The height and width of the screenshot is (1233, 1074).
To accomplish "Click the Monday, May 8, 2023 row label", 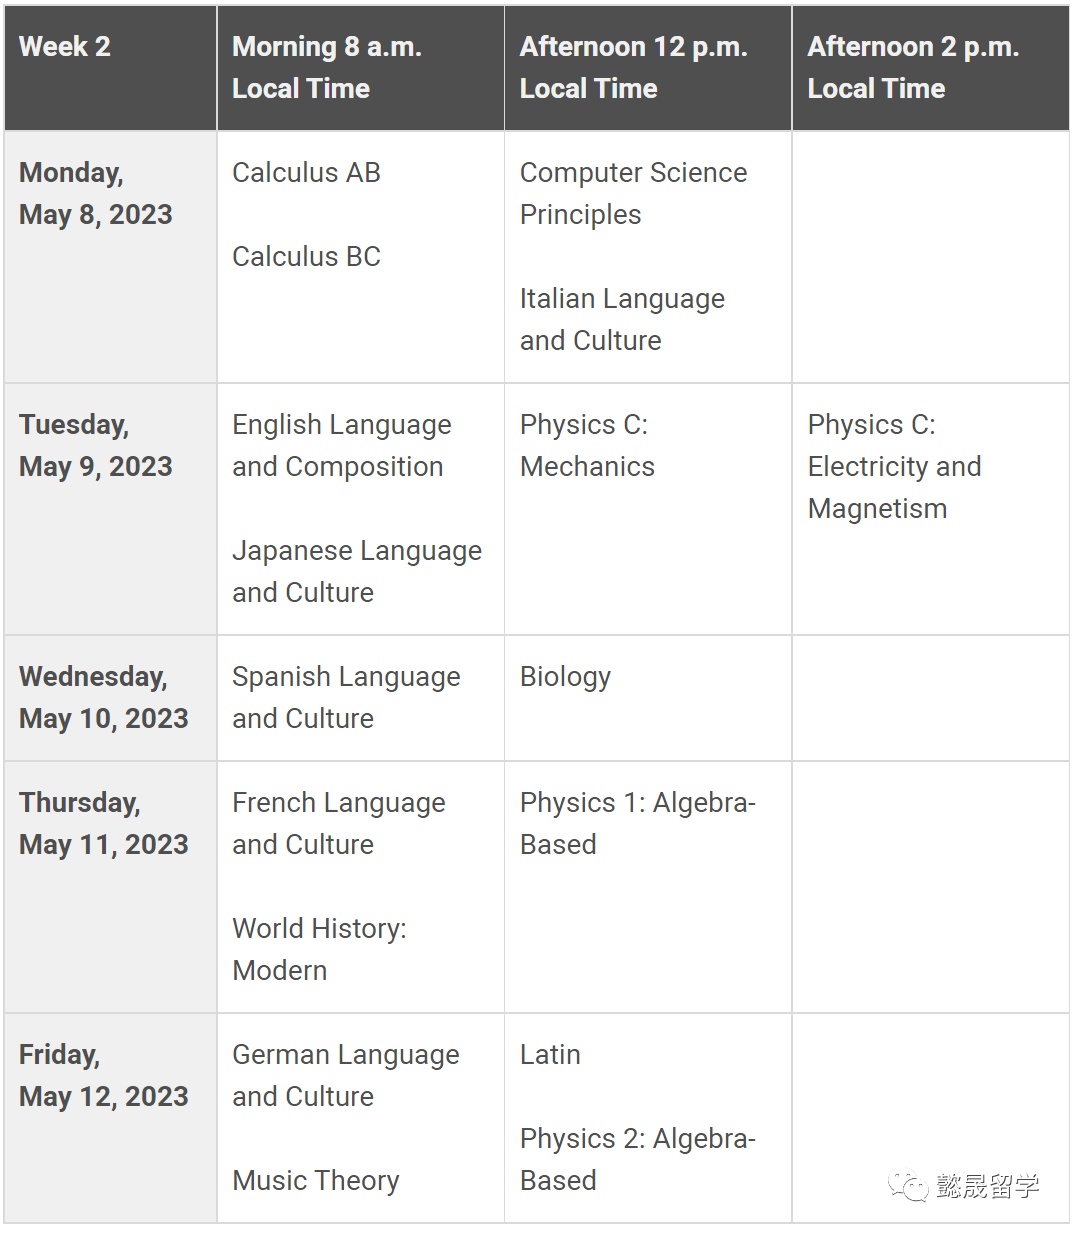I will coord(96,193).
